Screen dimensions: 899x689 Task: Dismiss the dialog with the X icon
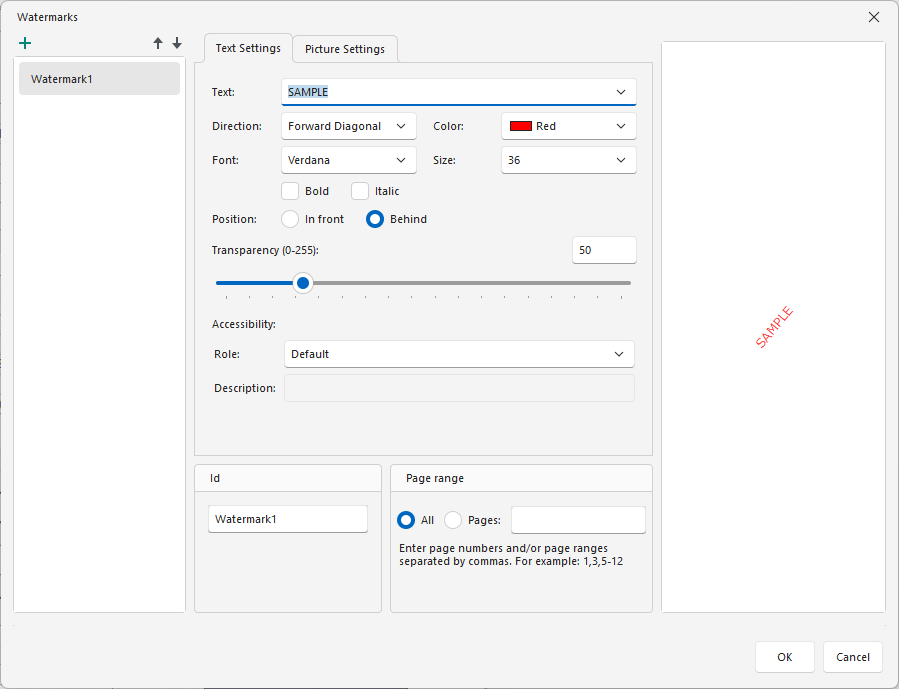(x=873, y=16)
